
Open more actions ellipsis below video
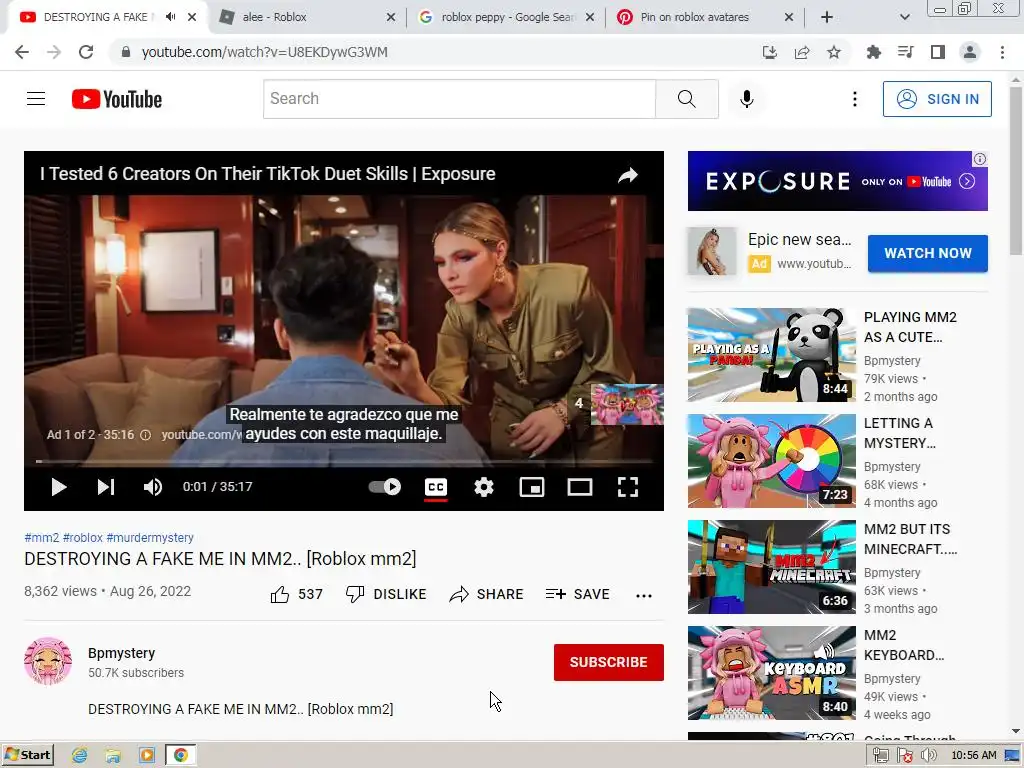click(x=644, y=596)
